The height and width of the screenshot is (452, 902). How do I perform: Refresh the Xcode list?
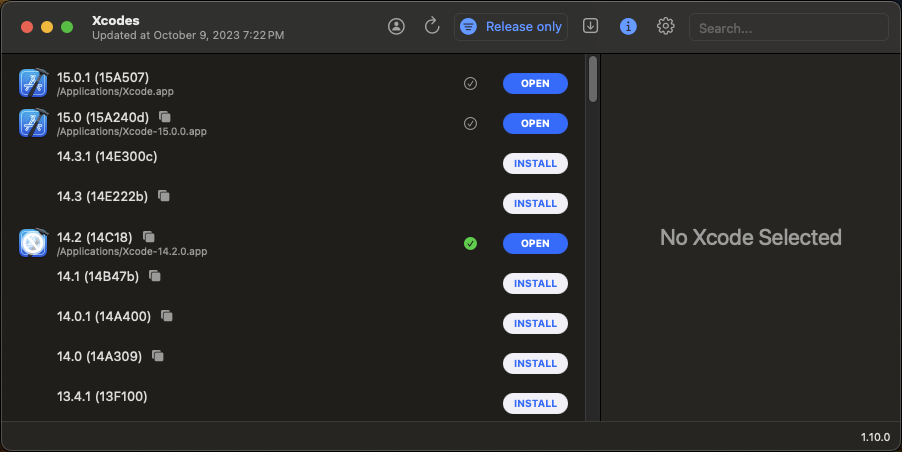pyautogui.click(x=431, y=26)
